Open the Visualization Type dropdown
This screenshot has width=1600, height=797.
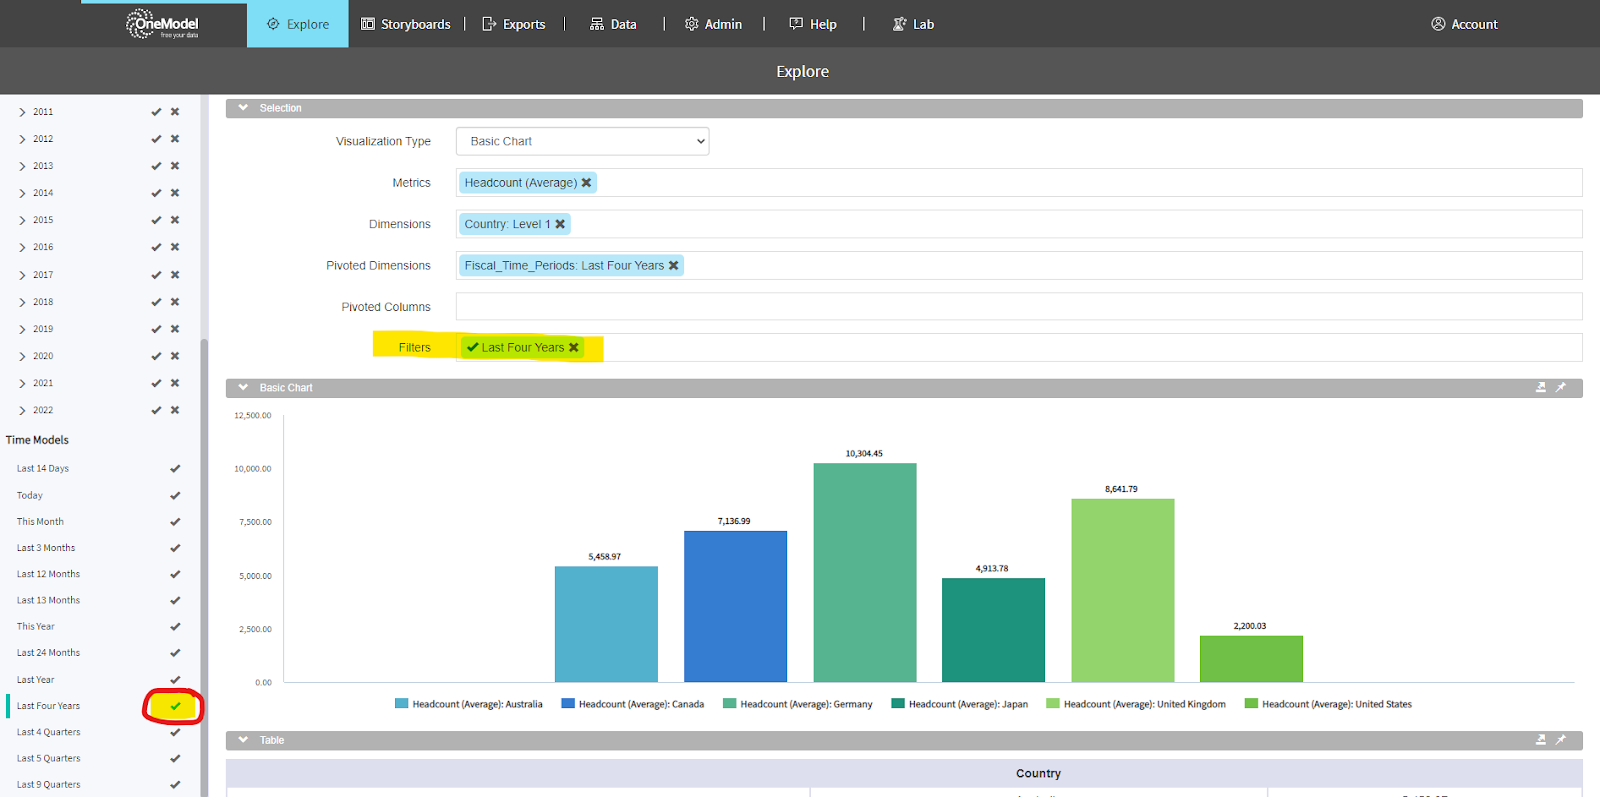click(582, 141)
